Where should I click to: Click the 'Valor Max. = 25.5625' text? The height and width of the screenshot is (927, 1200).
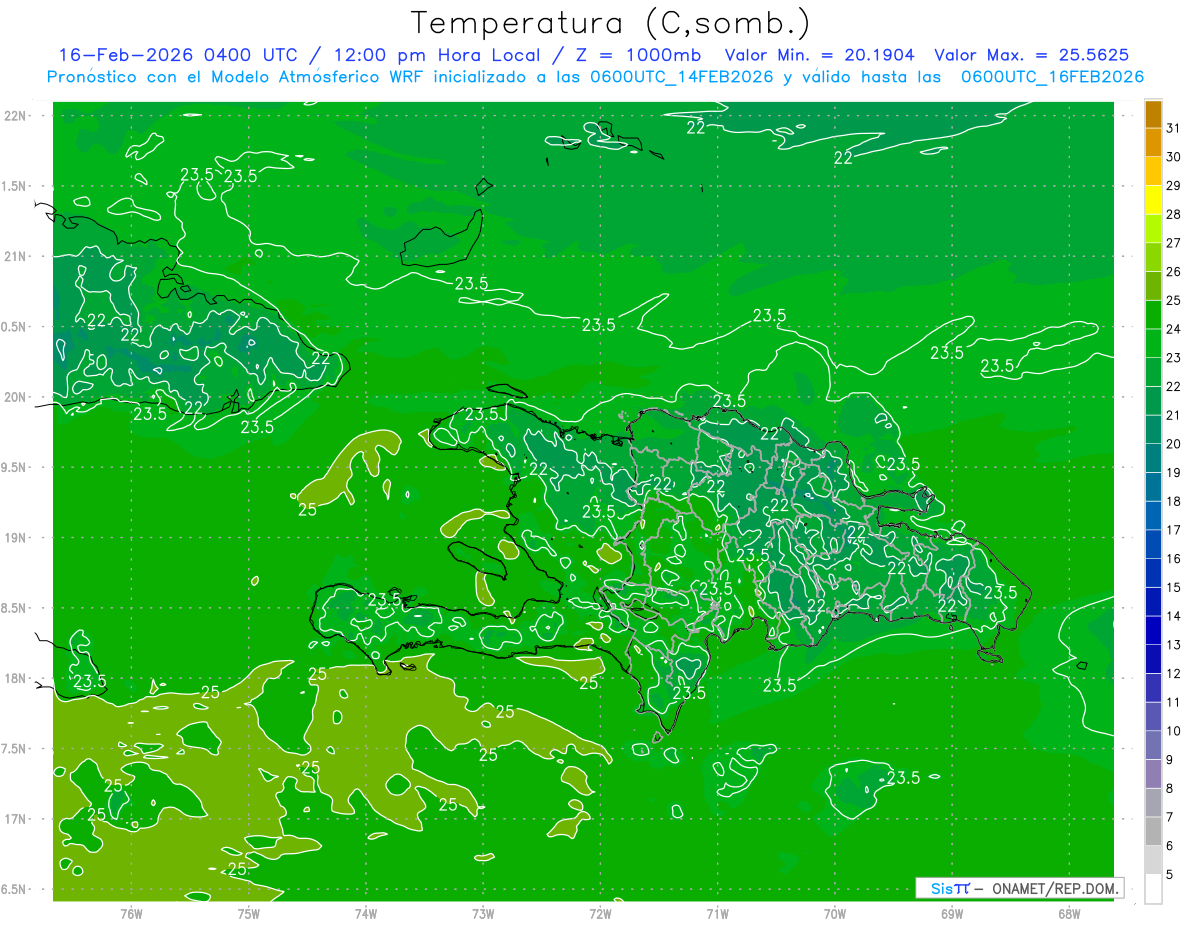pyautogui.click(x=1033, y=55)
